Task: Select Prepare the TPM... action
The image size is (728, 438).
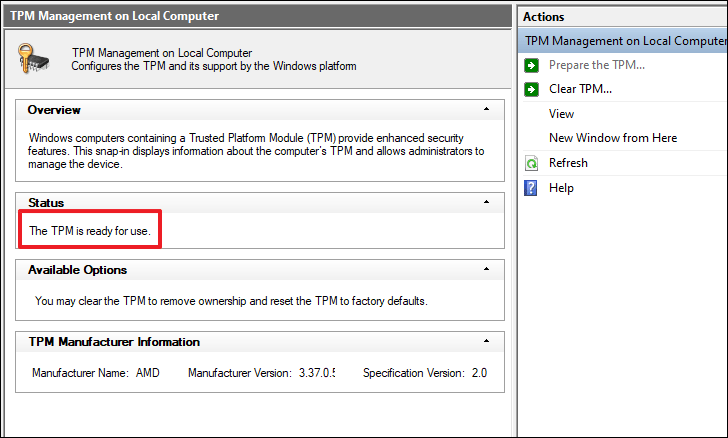Action: coord(597,65)
